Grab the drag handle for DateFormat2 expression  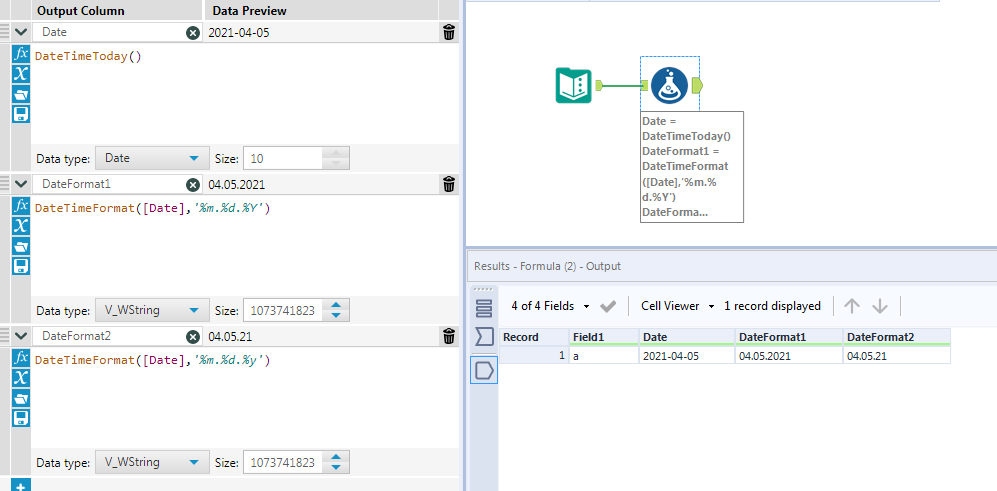[4, 336]
